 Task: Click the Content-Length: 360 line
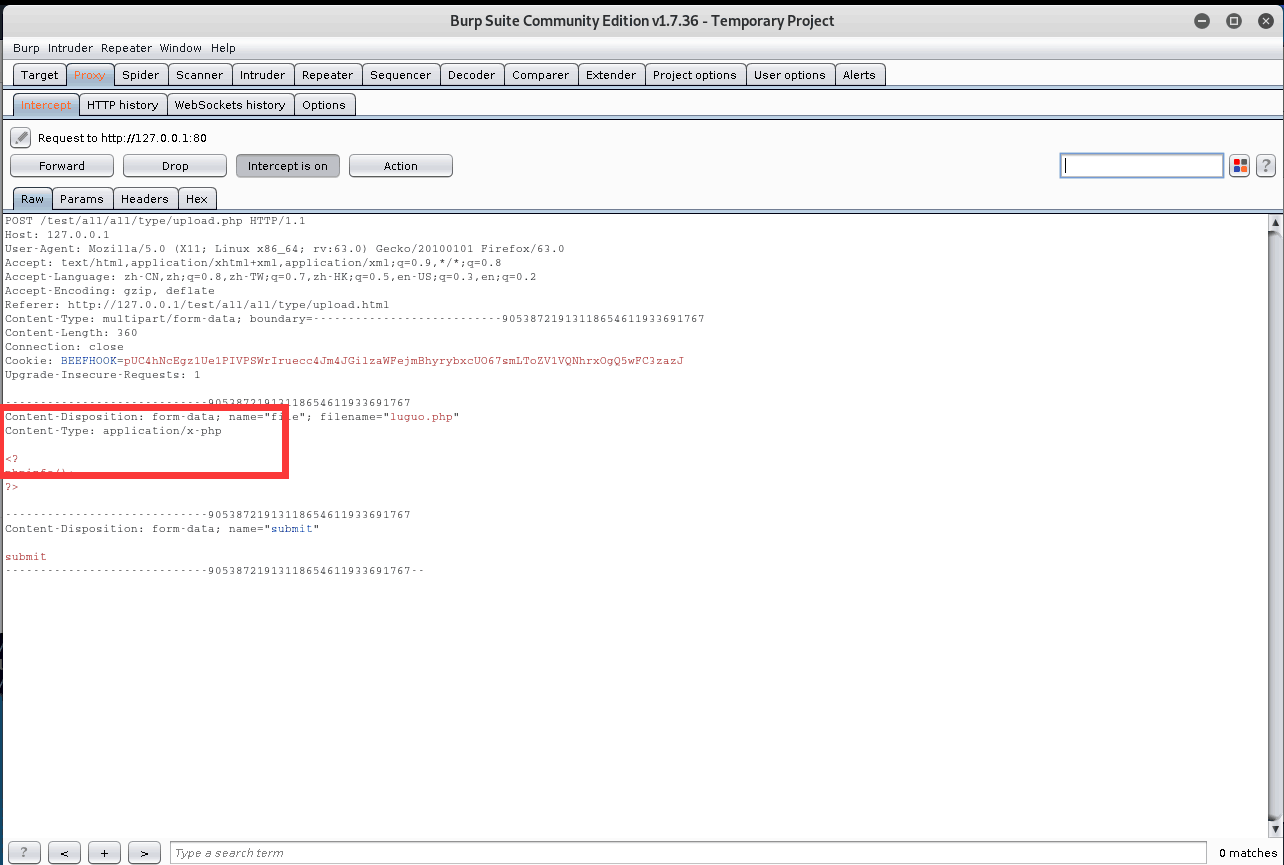tap(71, 333)
